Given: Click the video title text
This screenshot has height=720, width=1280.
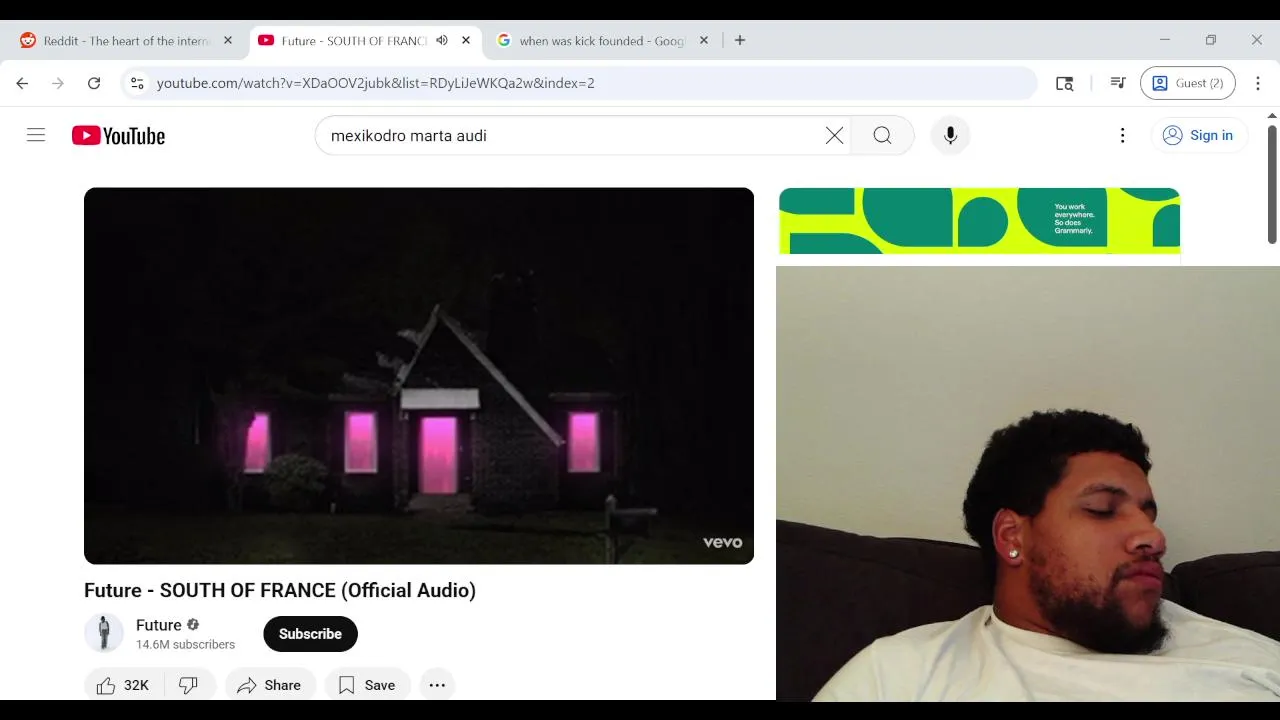Looking at the screenshot, I should [280, 590].
